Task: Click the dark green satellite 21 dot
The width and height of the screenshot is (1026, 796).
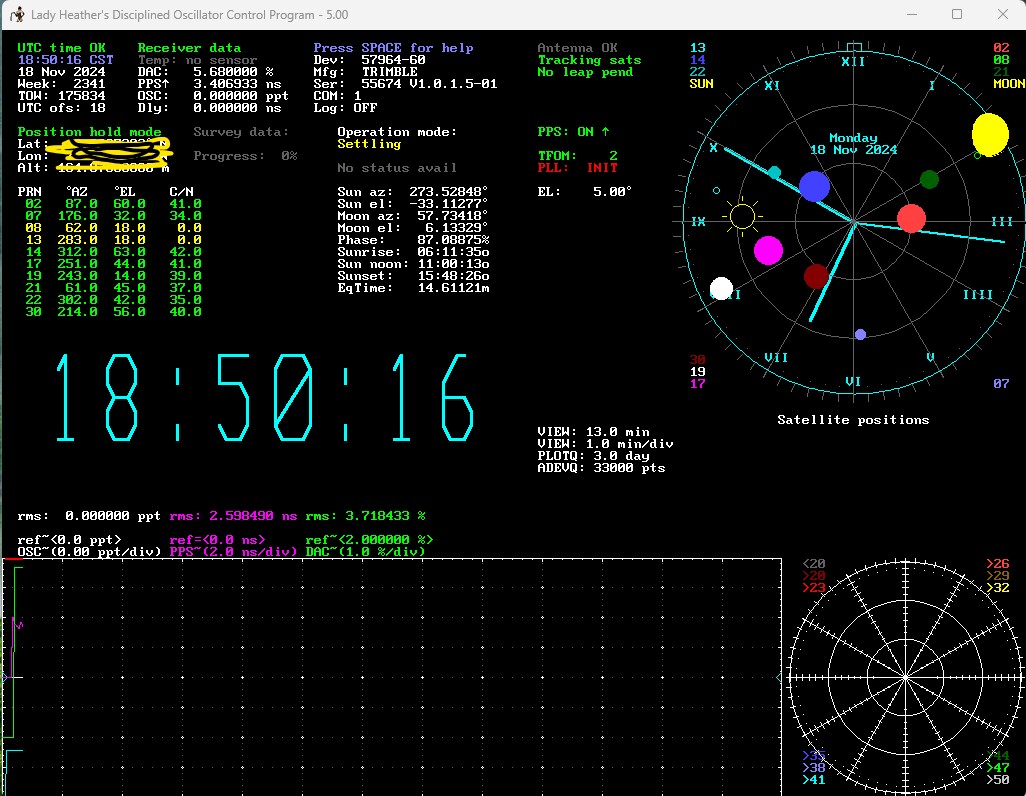Action: click(x=929, y=179)
